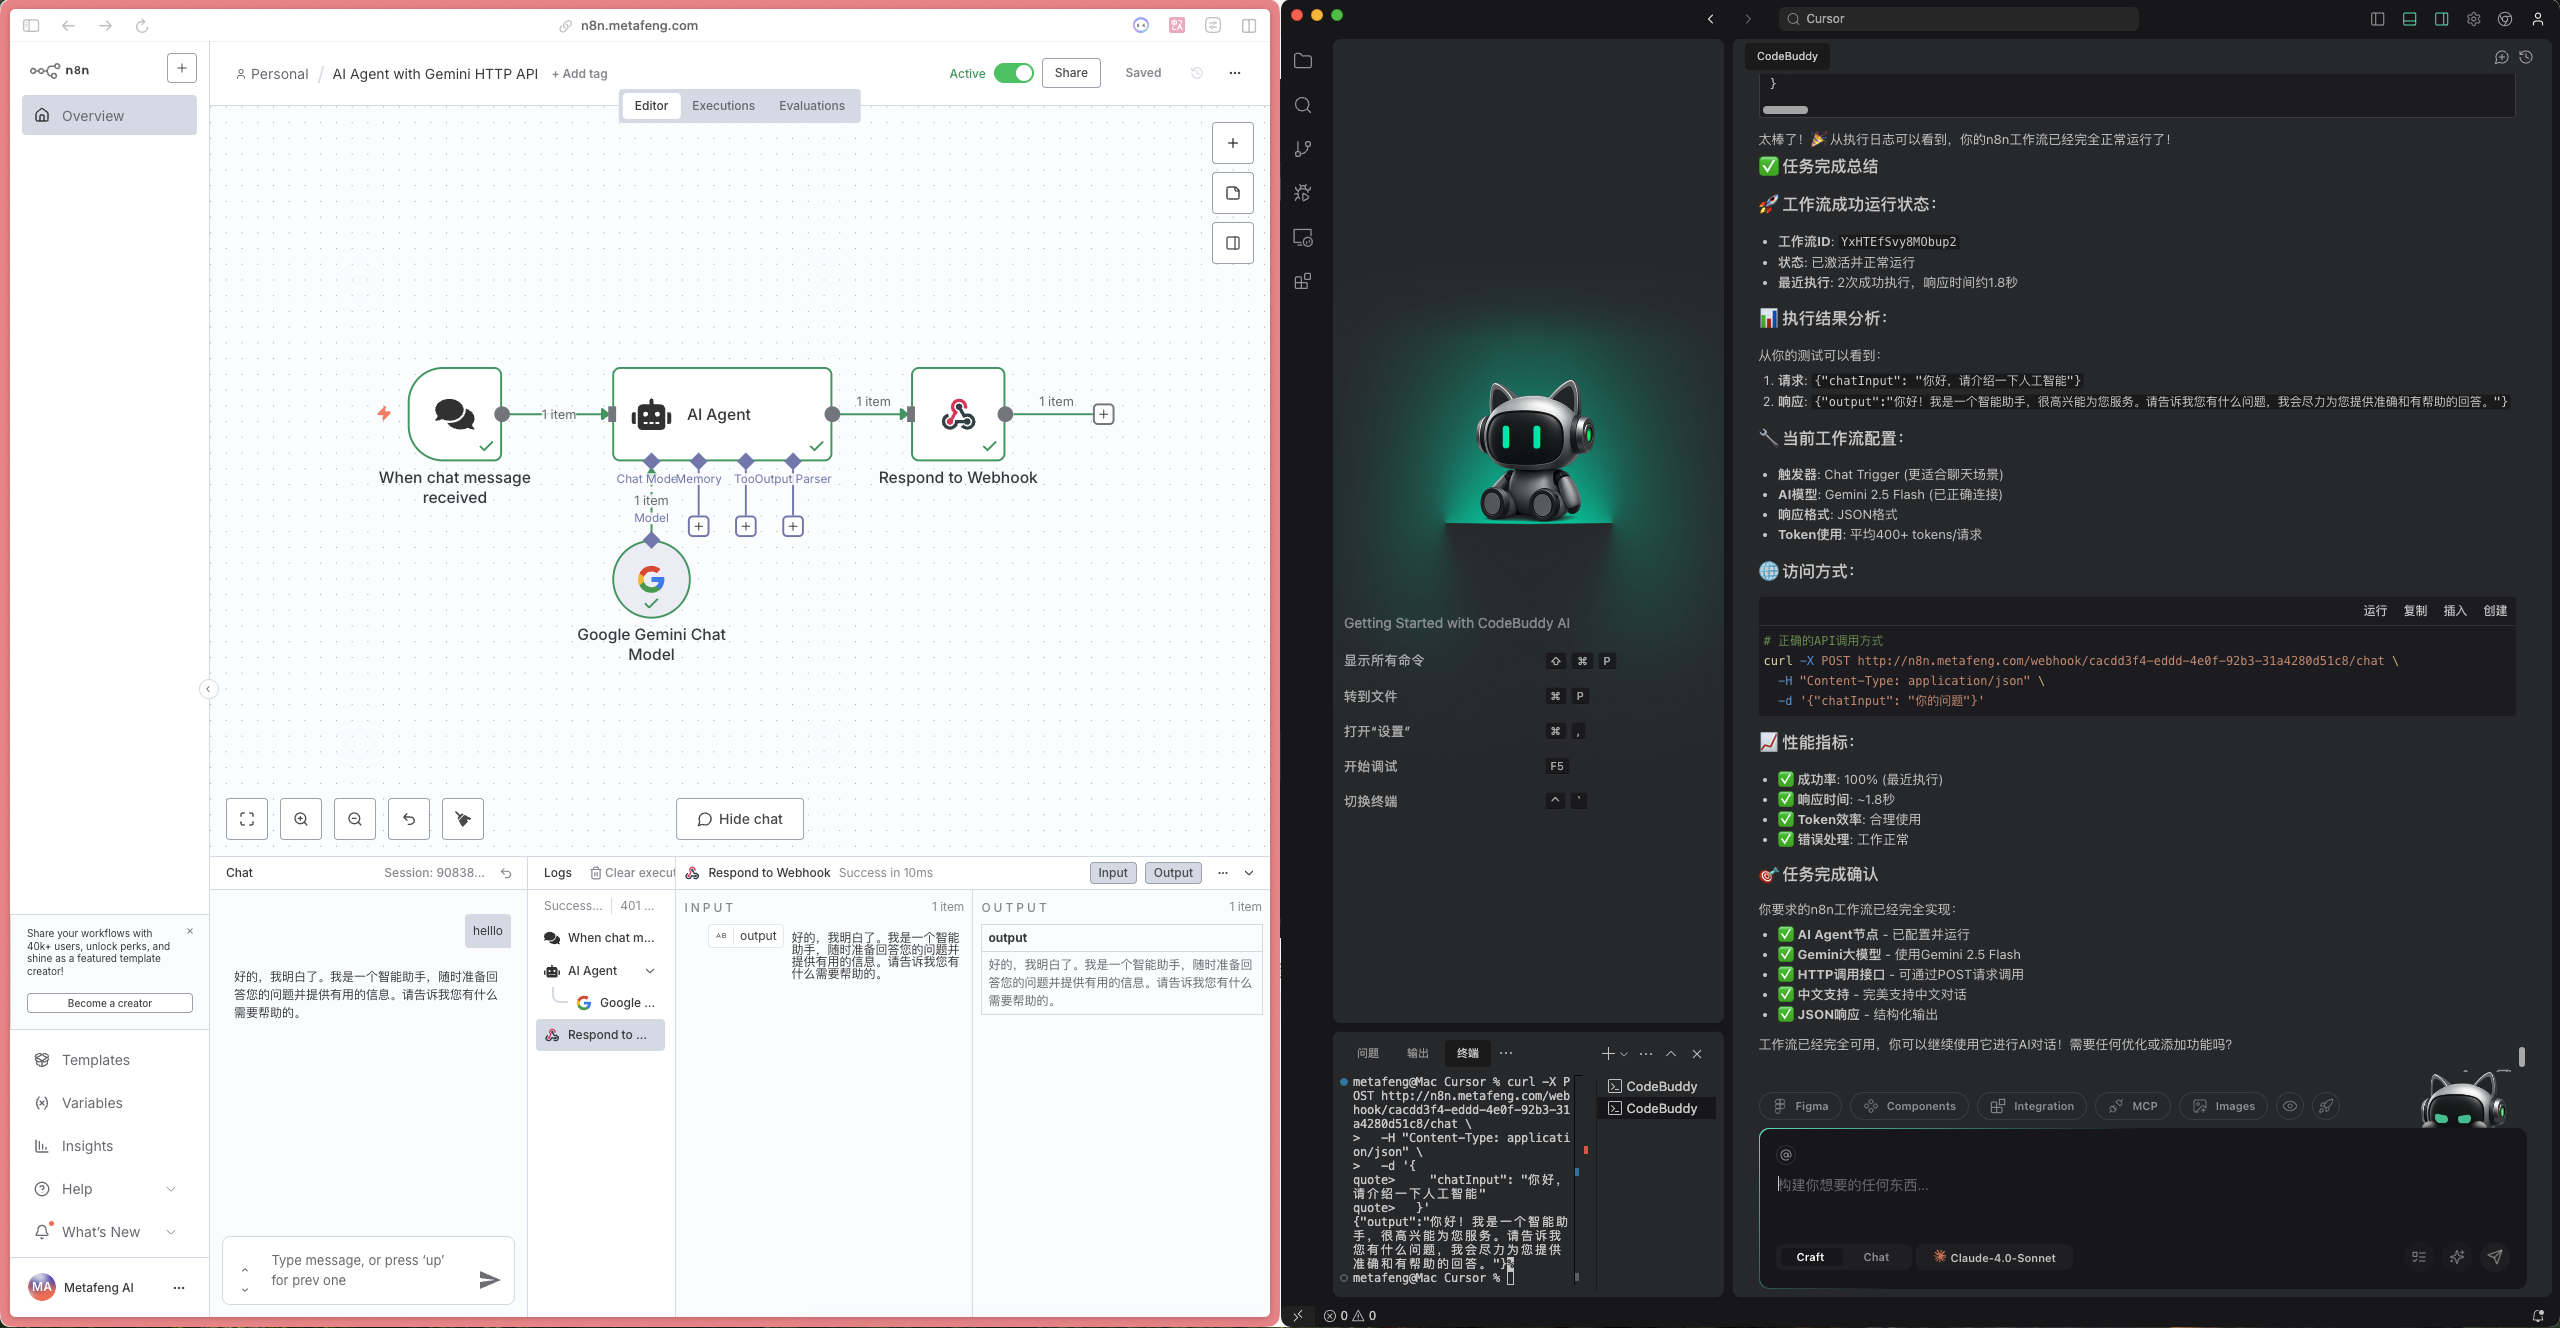Open Extensions in Cursor's activity bar
Viewport: 2560px width, 1328px height.
tap(1303, 281)
